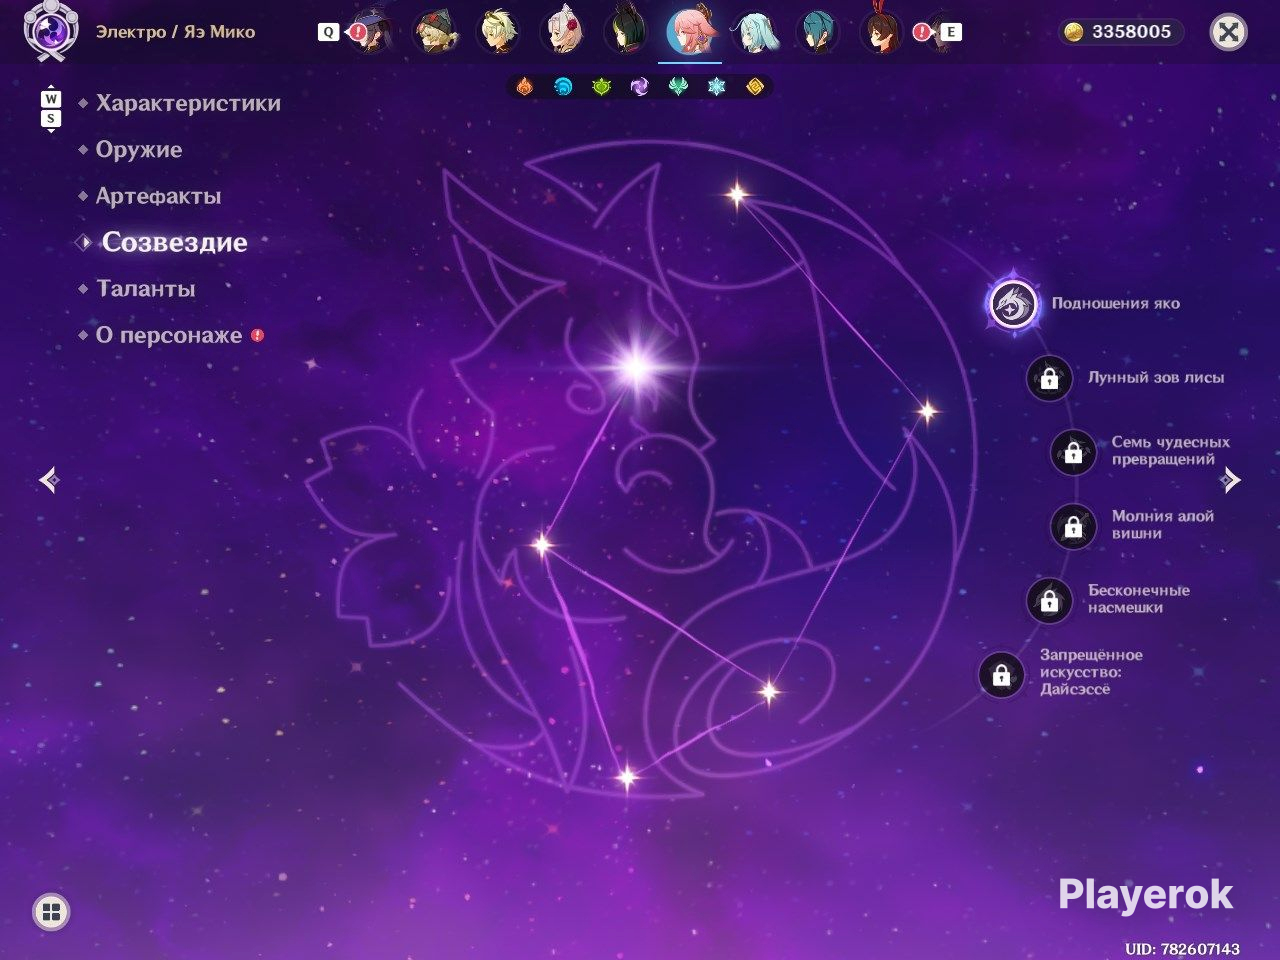The height and width of the screenshot is (960, 1280).
Task: Select the Созвездие menu item
Action: 174,242
